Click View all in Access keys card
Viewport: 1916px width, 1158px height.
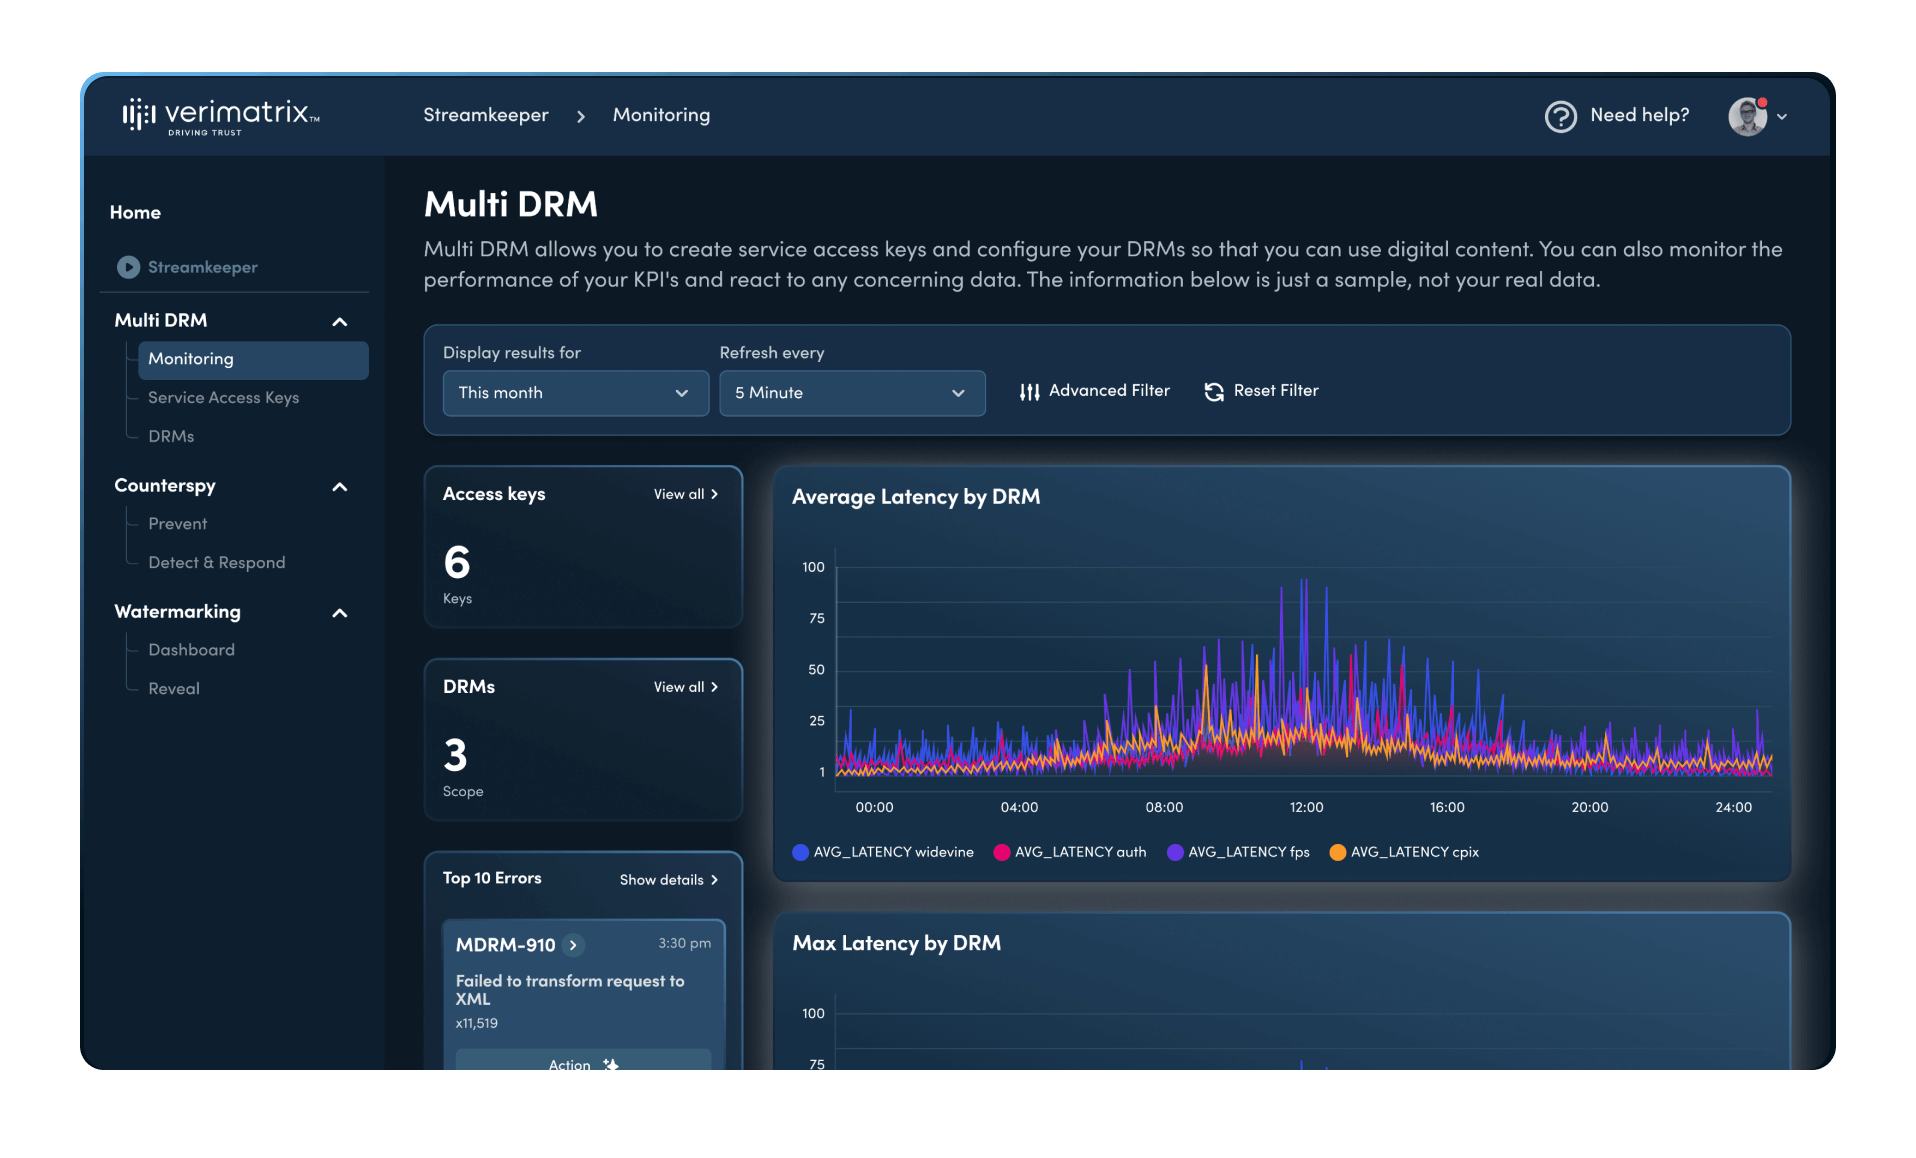point(686,494)
